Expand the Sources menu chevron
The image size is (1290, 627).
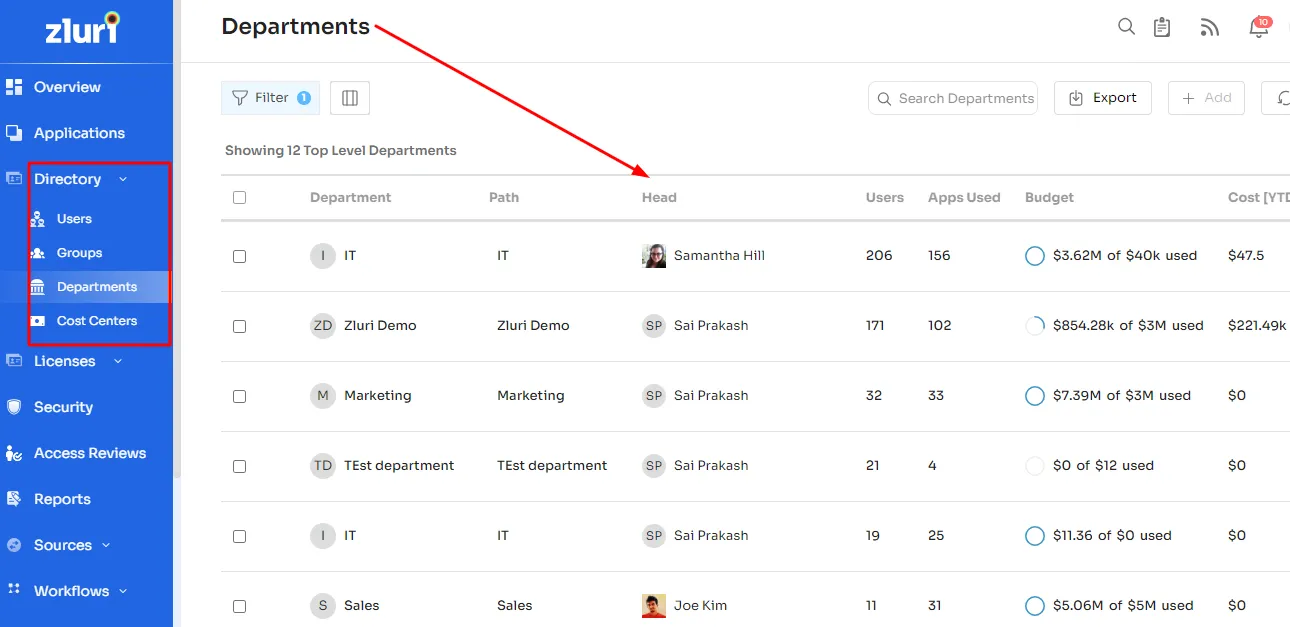point(105,545)
